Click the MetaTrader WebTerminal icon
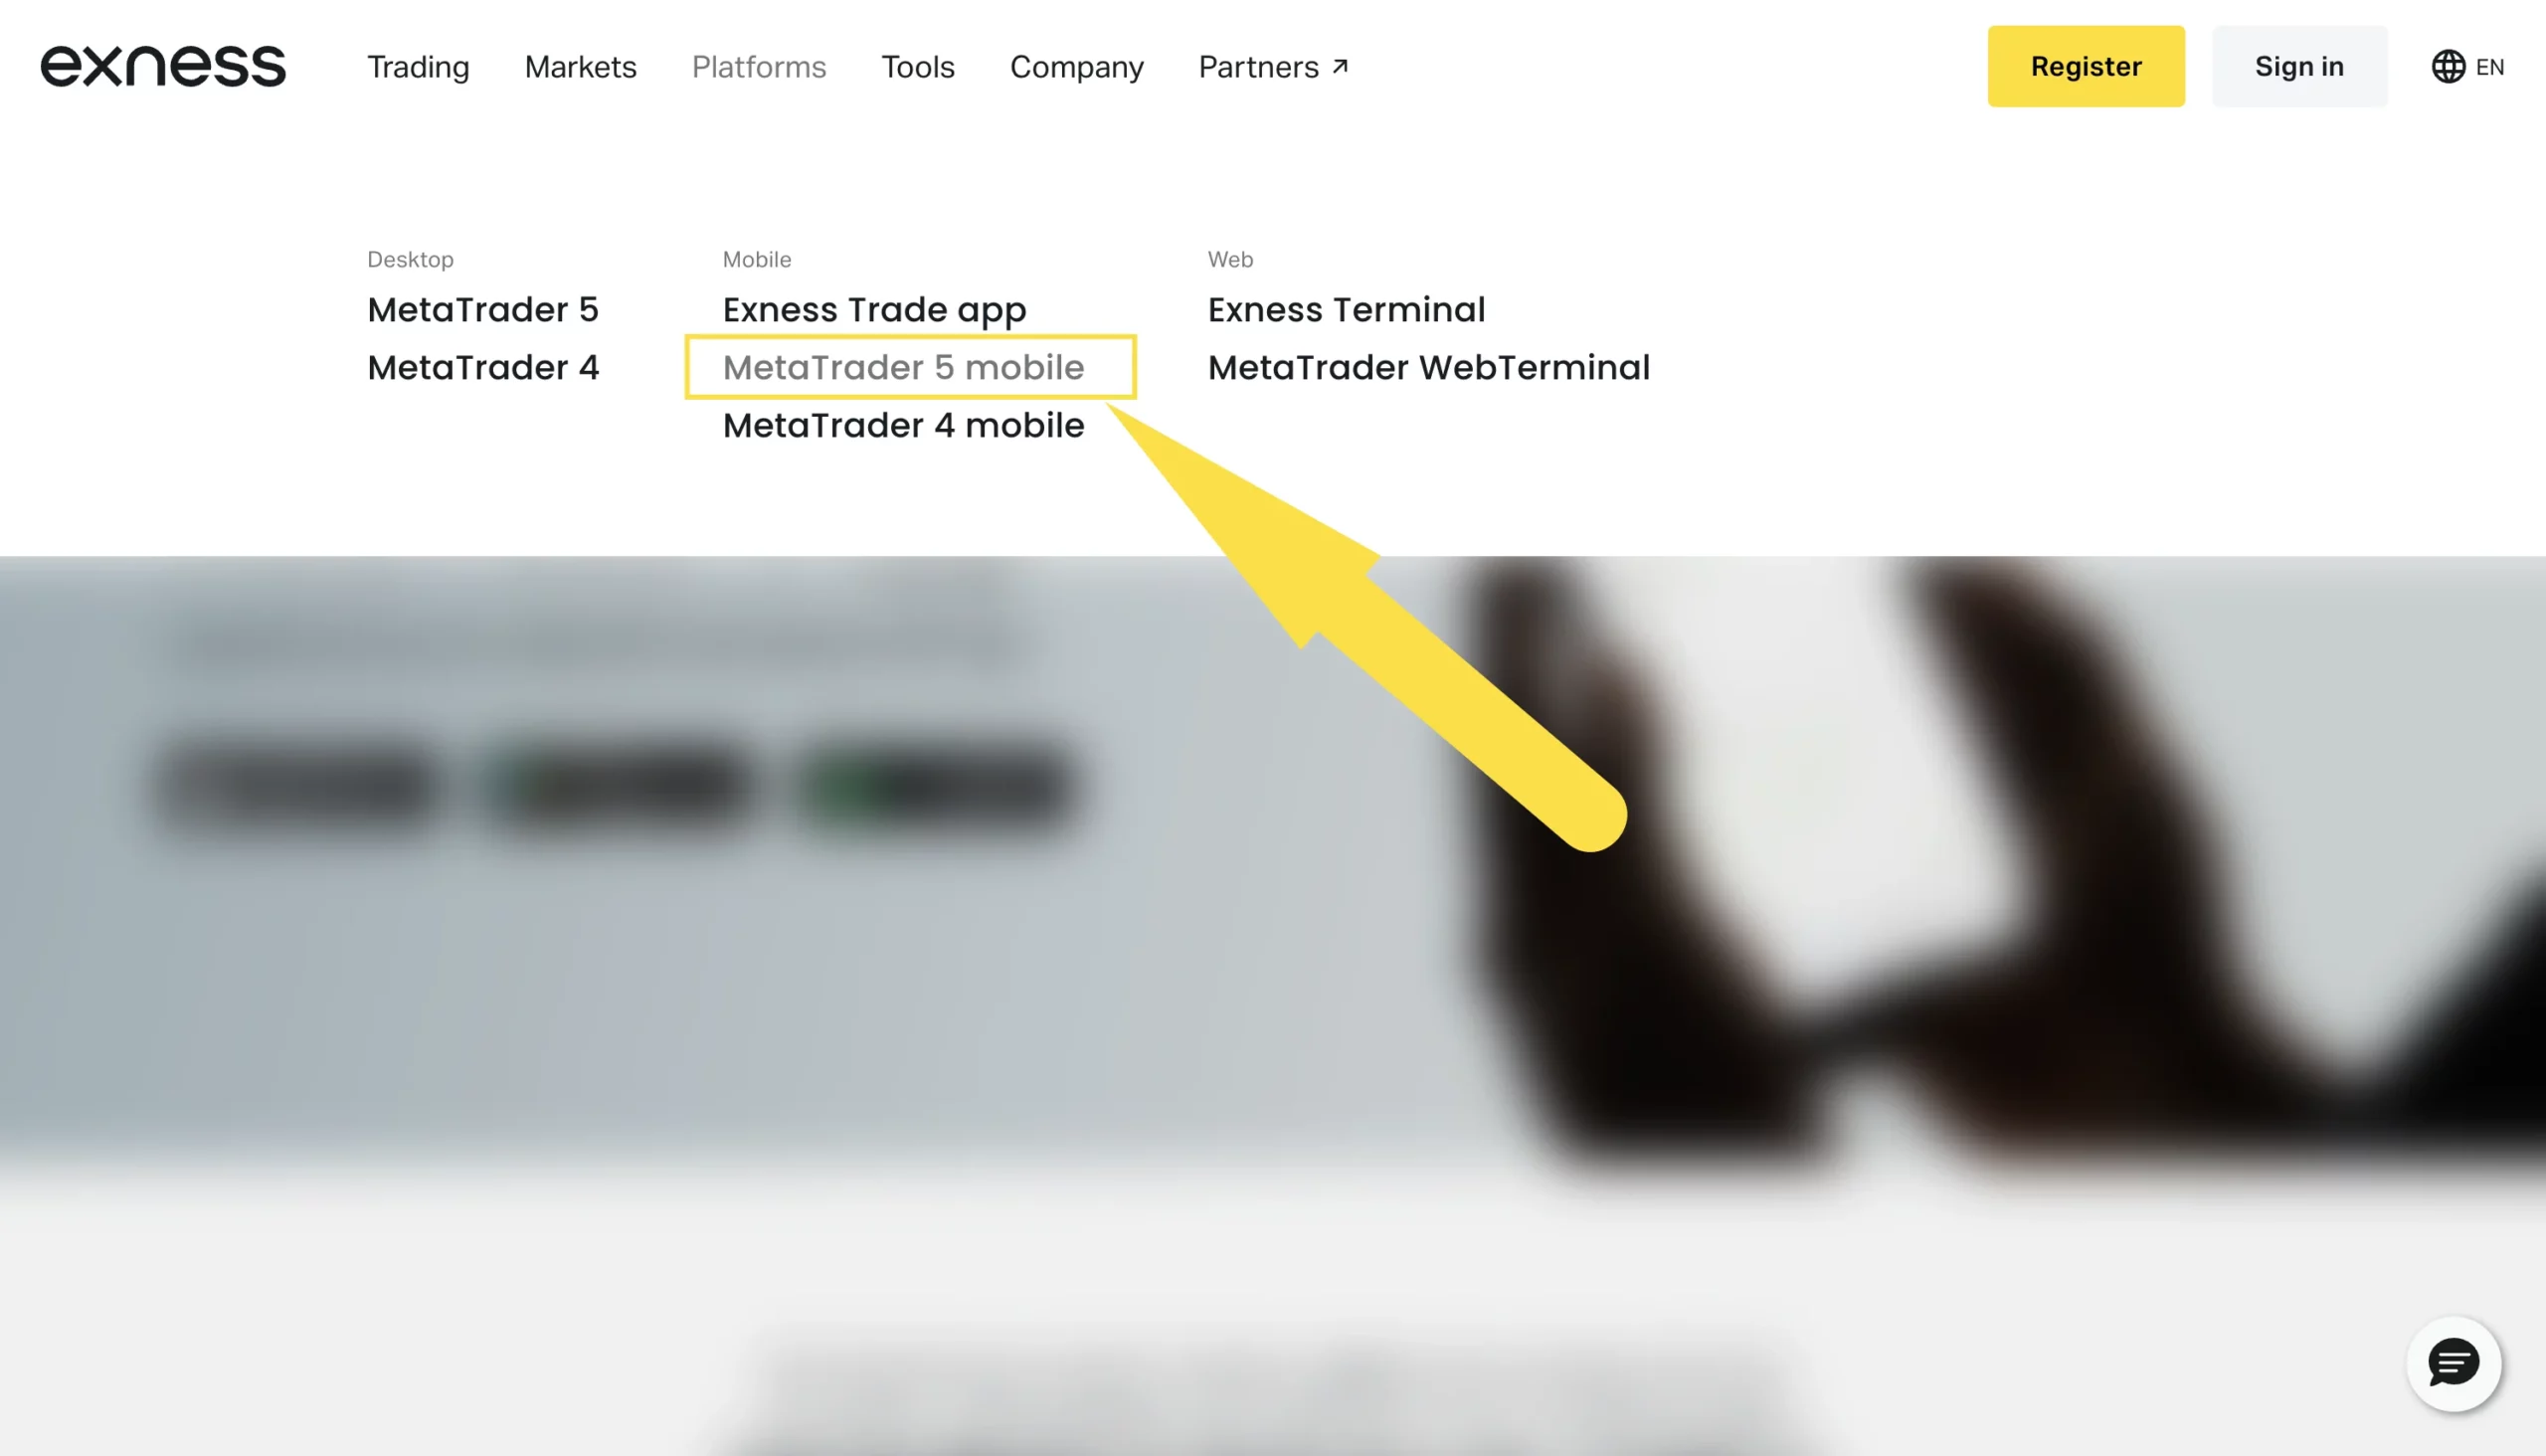Viewport: 2546px width, 1456px height. pyautogui.click(x=1428, y=367)
